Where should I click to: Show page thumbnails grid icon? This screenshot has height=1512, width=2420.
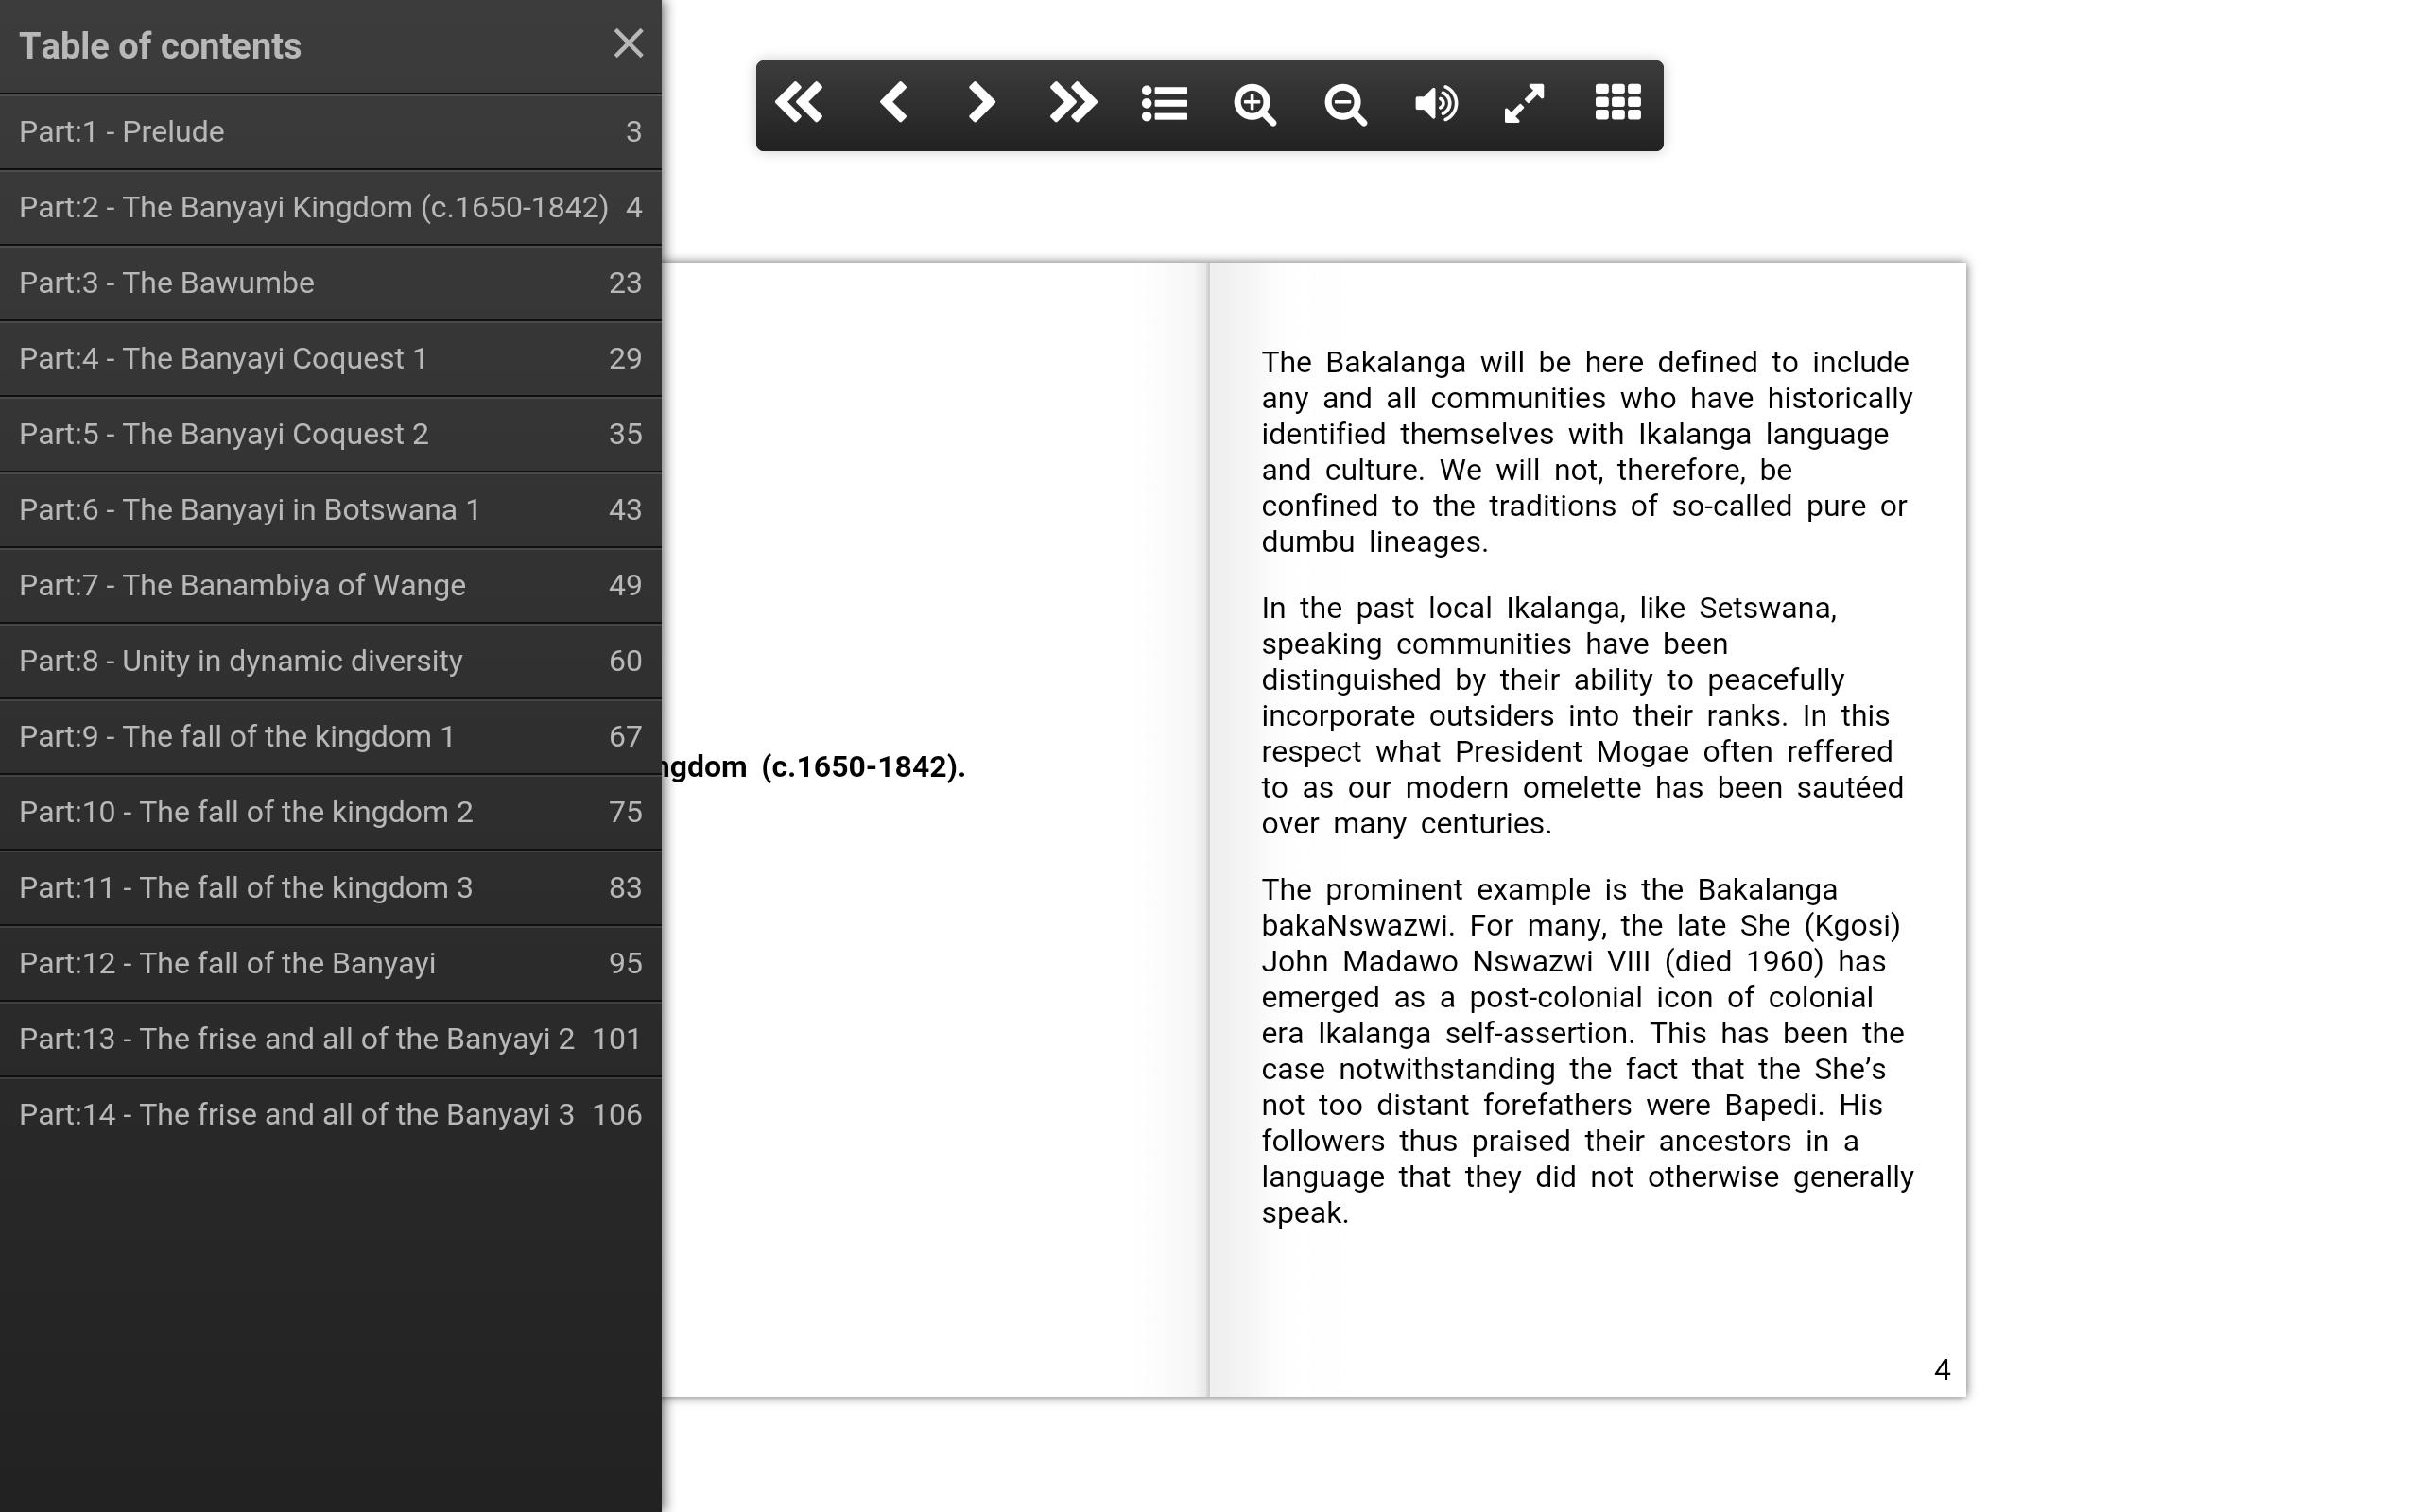(1617, 103)
